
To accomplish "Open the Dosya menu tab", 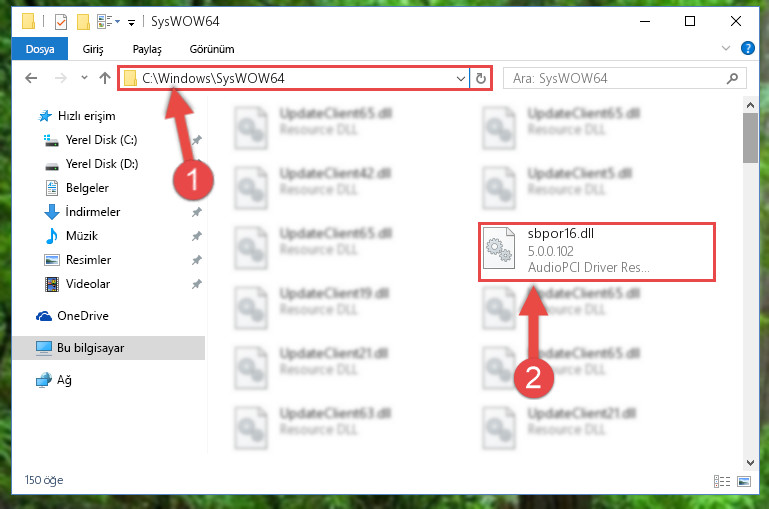I will [x=40, y=49].
